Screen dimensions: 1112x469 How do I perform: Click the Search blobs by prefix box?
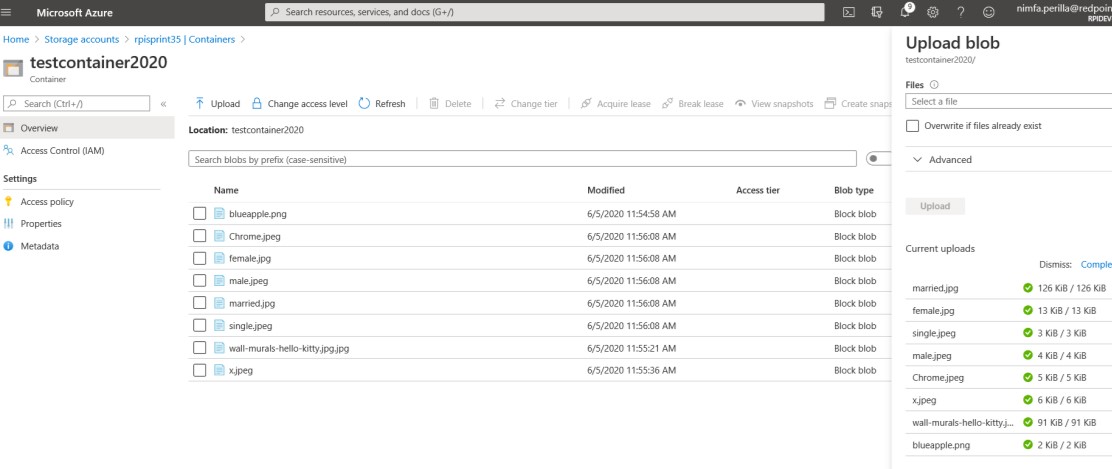point(522,159)
